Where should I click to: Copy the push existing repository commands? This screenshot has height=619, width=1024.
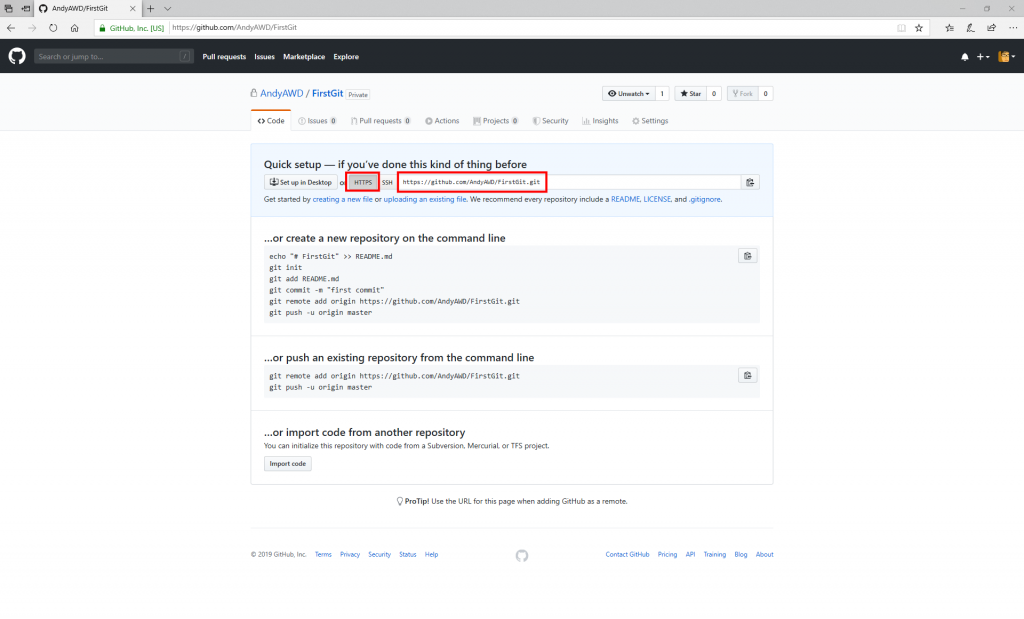coord(748,375)
